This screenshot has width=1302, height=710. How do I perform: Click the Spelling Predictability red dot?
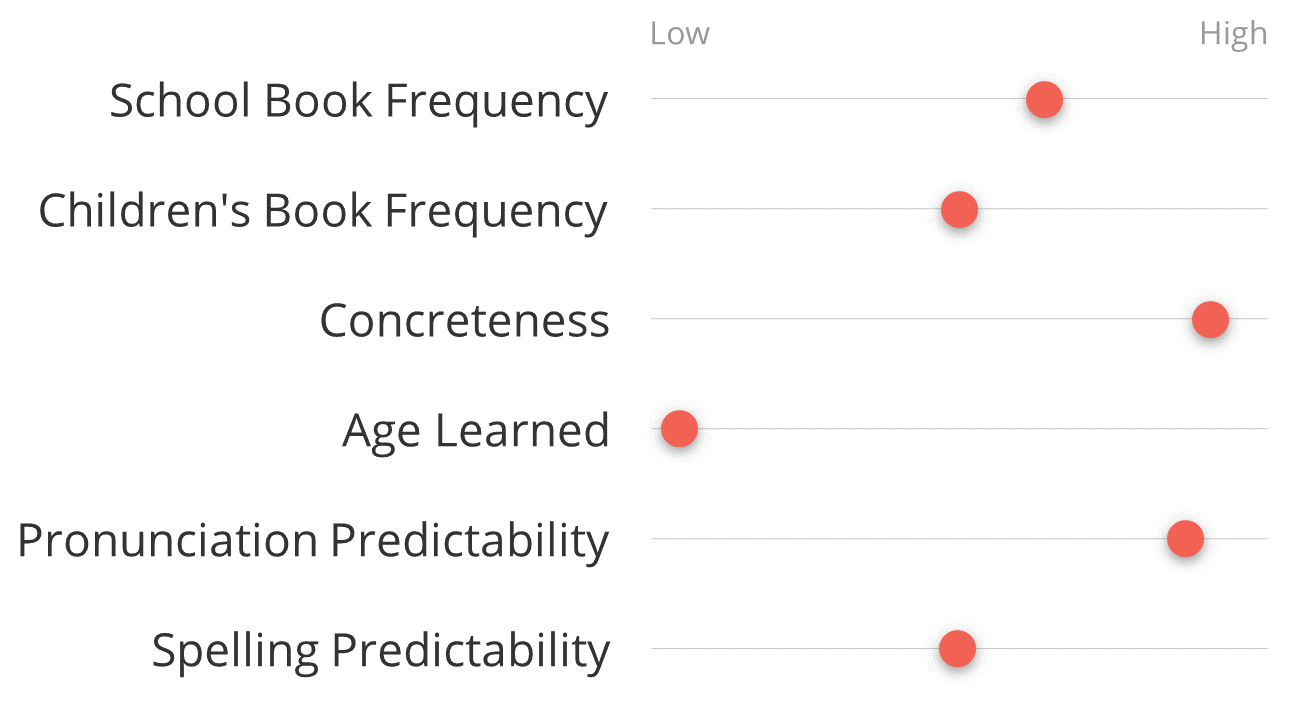[957, 649]
